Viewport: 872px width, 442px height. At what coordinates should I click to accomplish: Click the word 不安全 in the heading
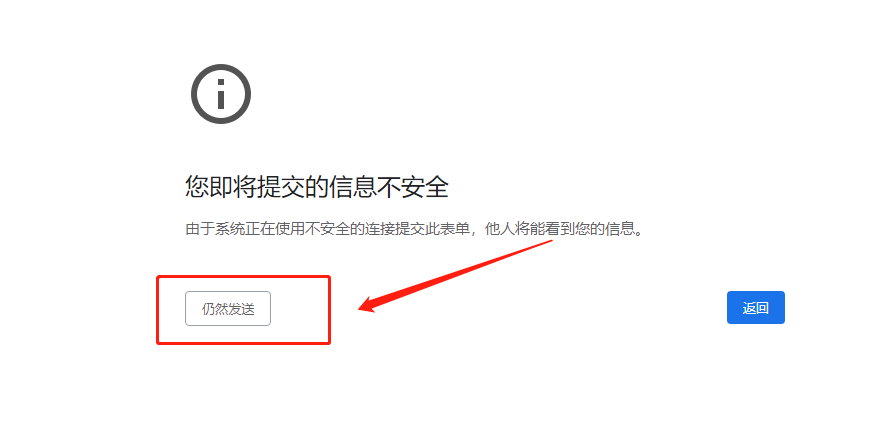coord(412,186)
